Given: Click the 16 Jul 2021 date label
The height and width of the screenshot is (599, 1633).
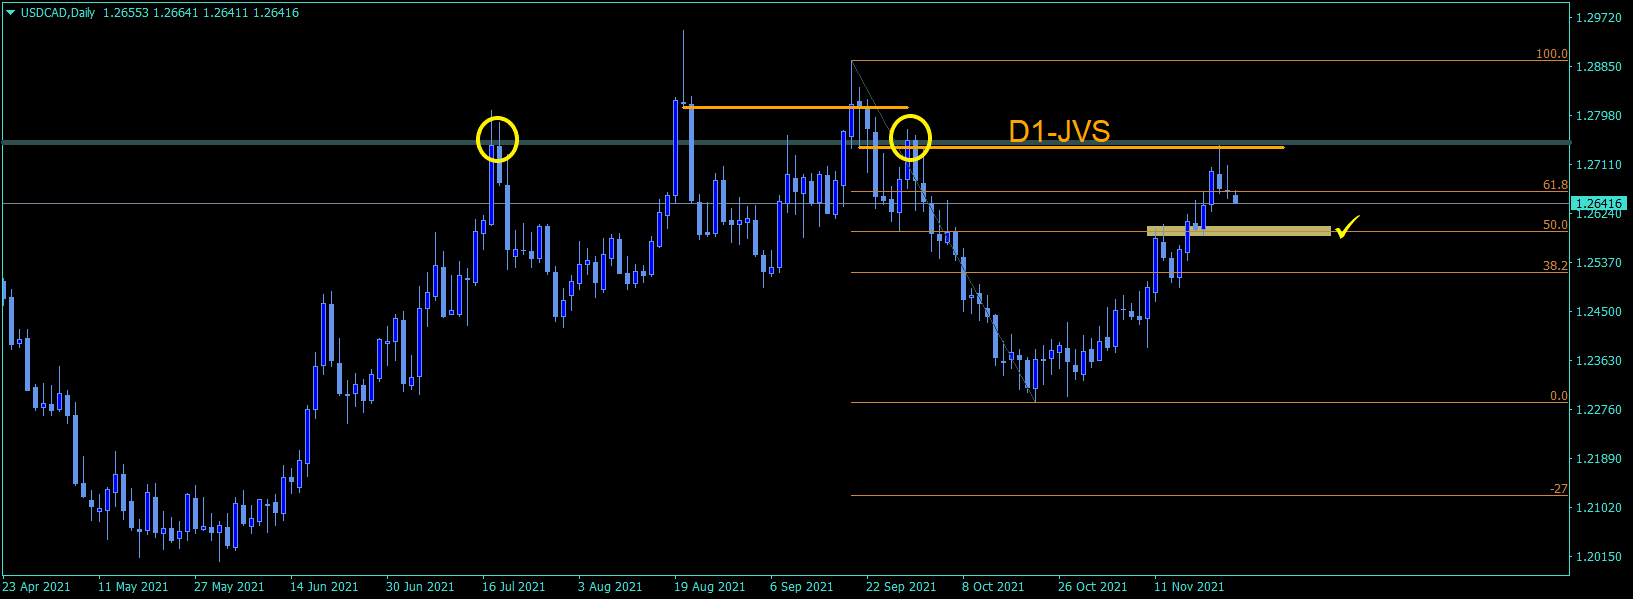Looking at the screenshot, I should pos(514,587).
